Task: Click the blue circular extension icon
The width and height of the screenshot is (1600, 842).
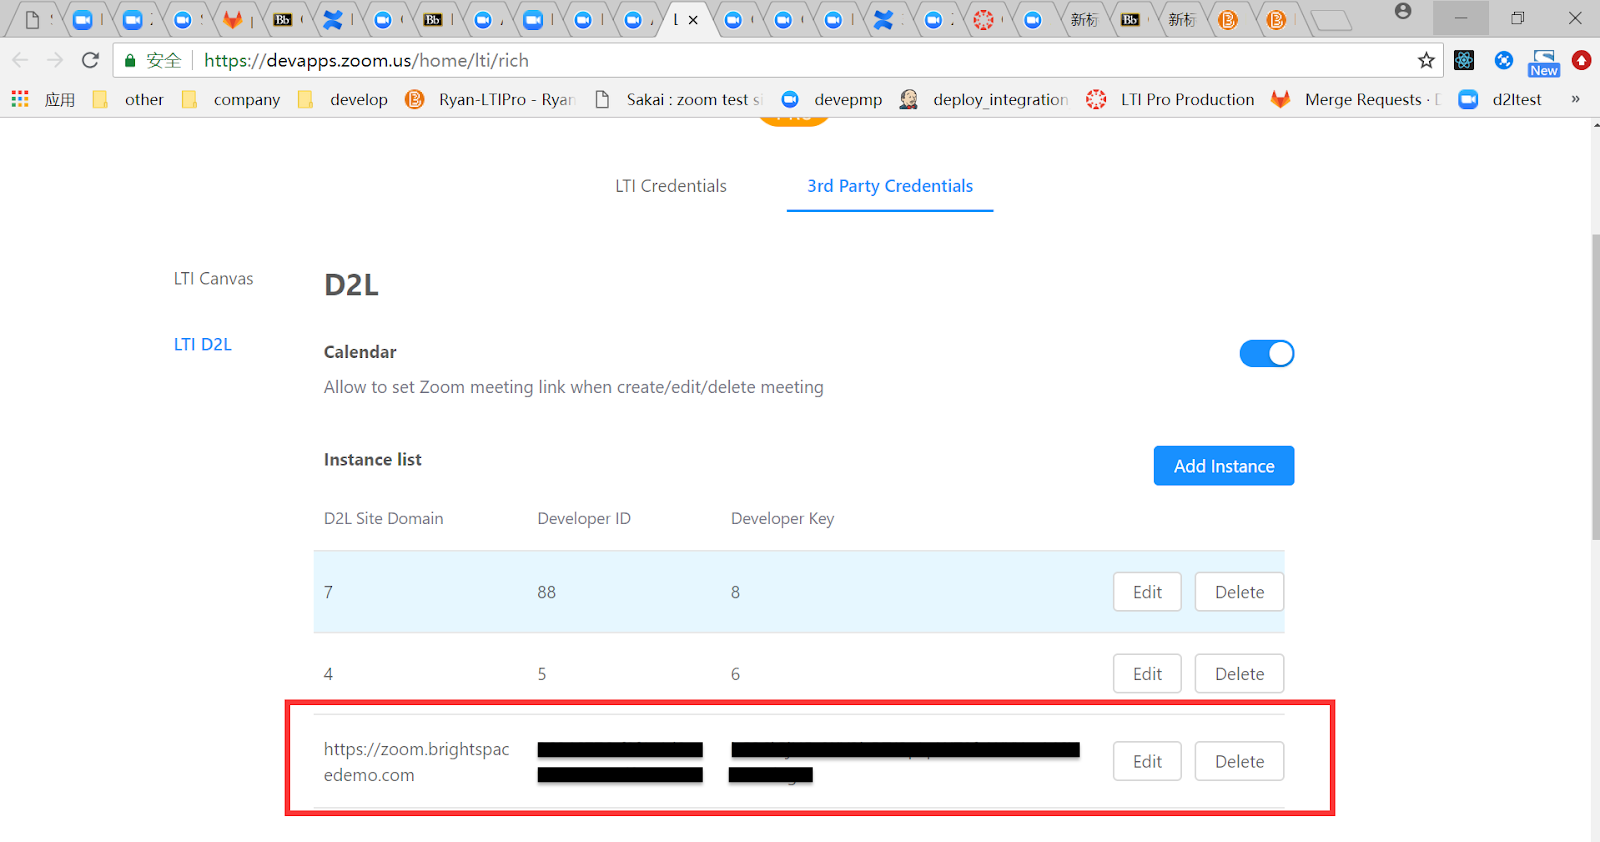Action: 1504,60
